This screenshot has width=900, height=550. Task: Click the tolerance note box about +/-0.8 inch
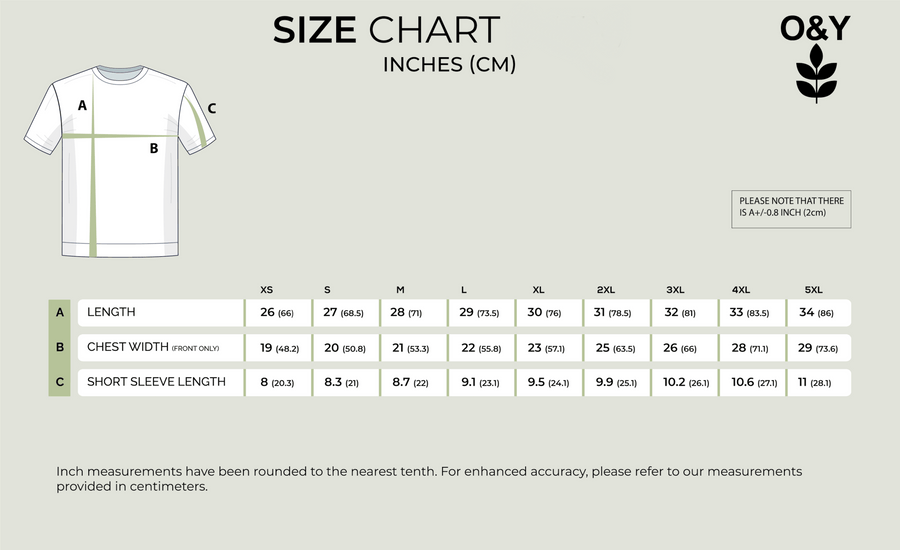791,208
